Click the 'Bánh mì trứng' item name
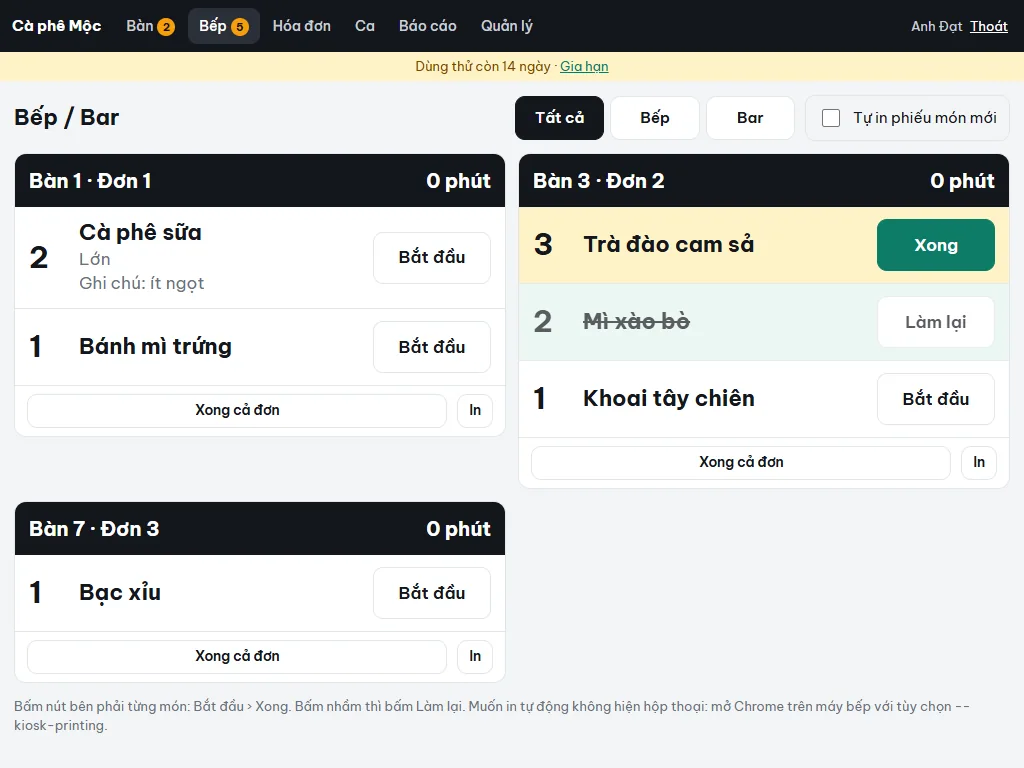 tap(155, 346)
